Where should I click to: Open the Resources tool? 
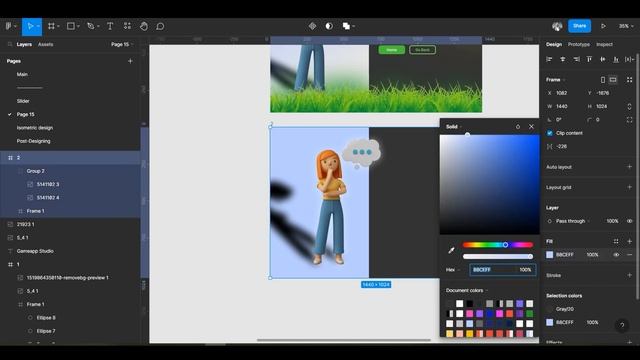[x=127, y=26]
